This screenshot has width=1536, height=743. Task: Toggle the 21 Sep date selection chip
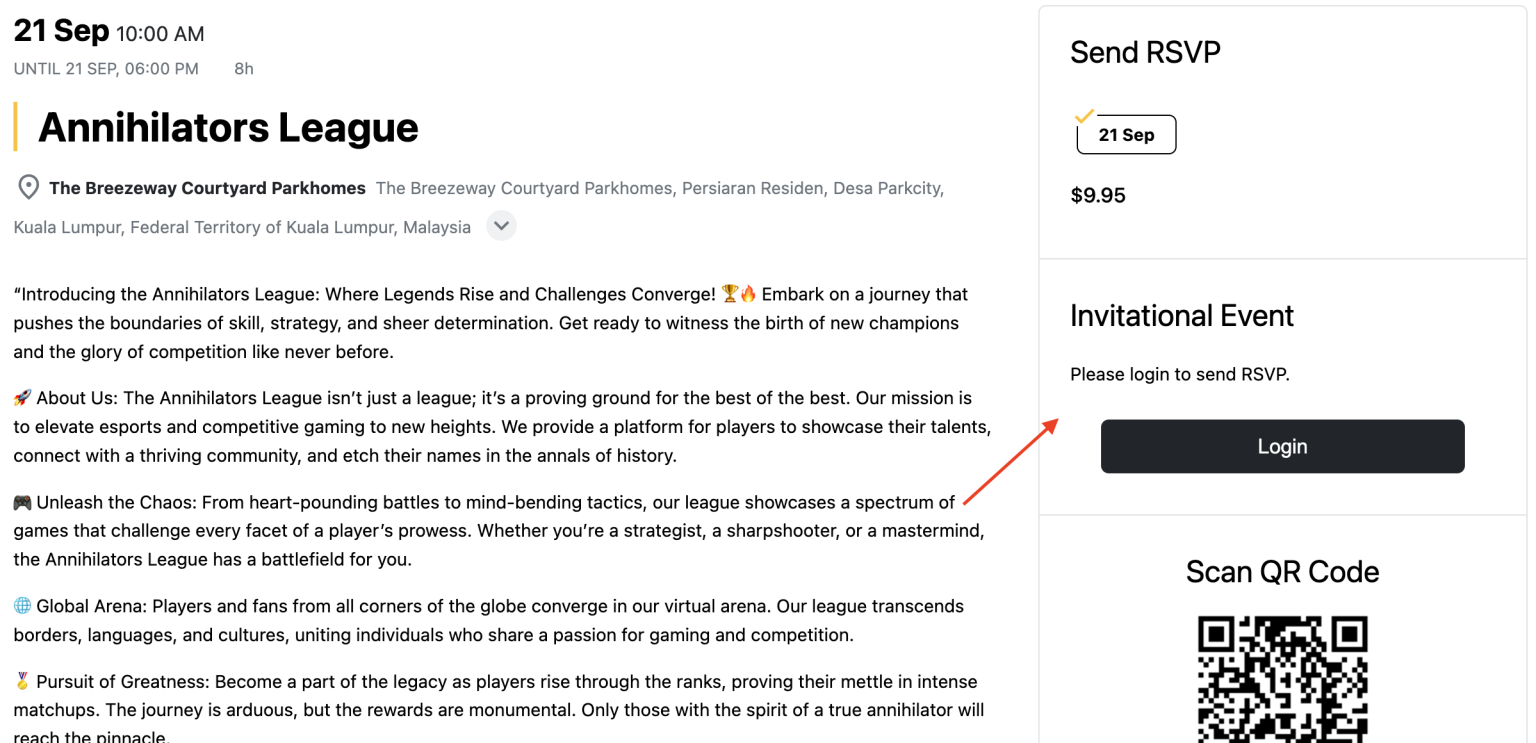click(x=1126, y=135)
